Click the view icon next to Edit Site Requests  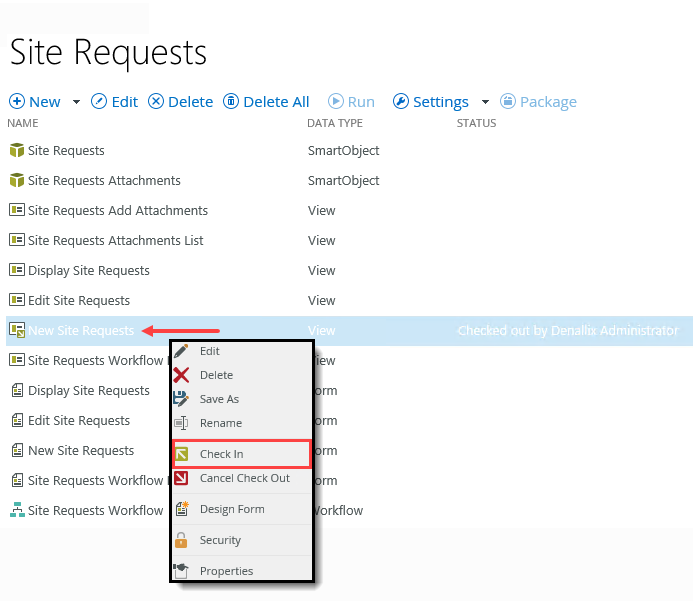[x=16, y=301]
